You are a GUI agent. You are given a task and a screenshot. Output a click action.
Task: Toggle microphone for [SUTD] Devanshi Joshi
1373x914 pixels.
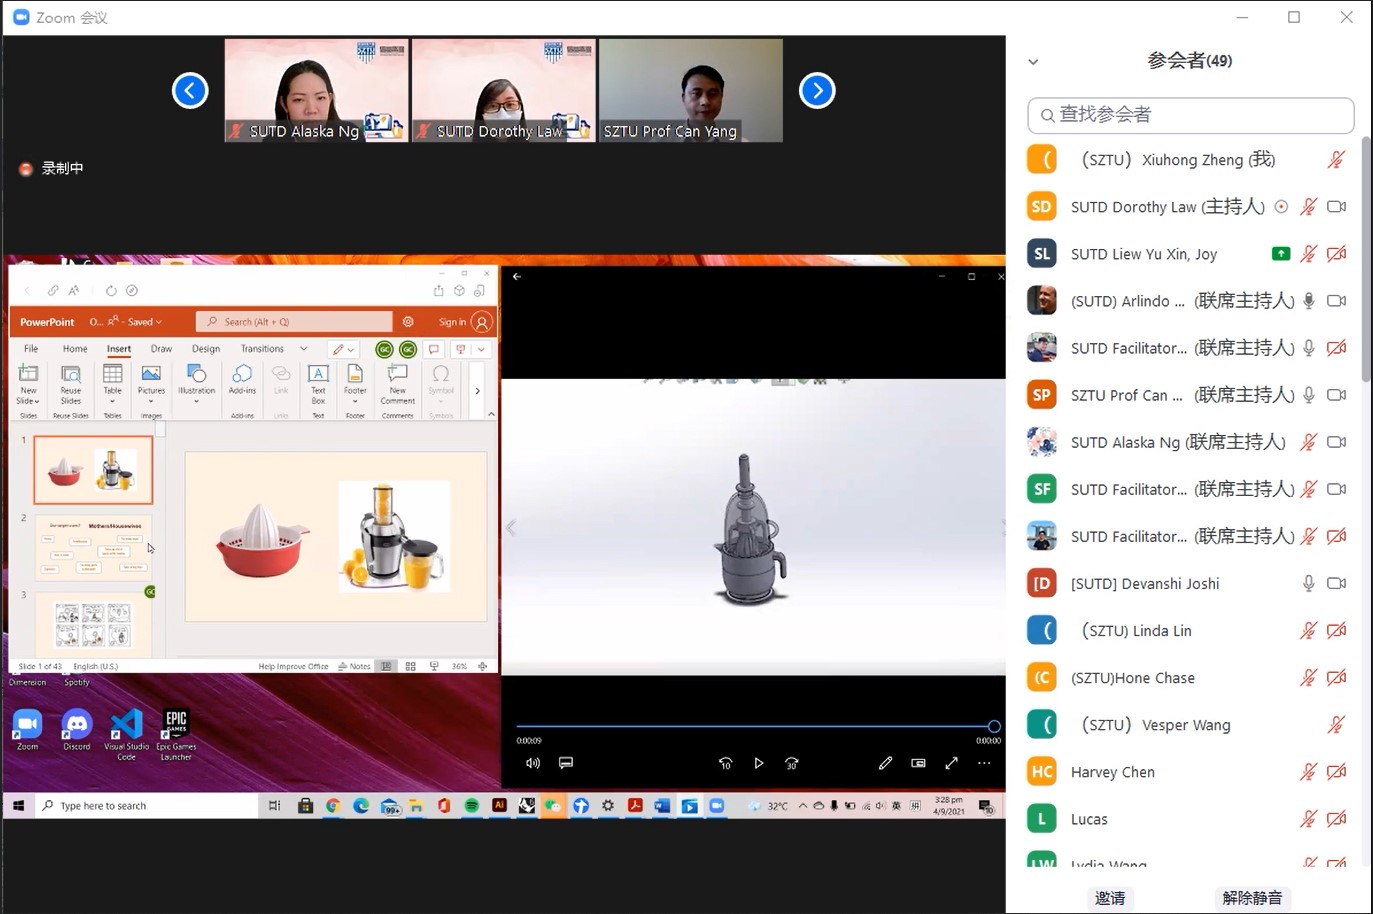point(1308,583)
